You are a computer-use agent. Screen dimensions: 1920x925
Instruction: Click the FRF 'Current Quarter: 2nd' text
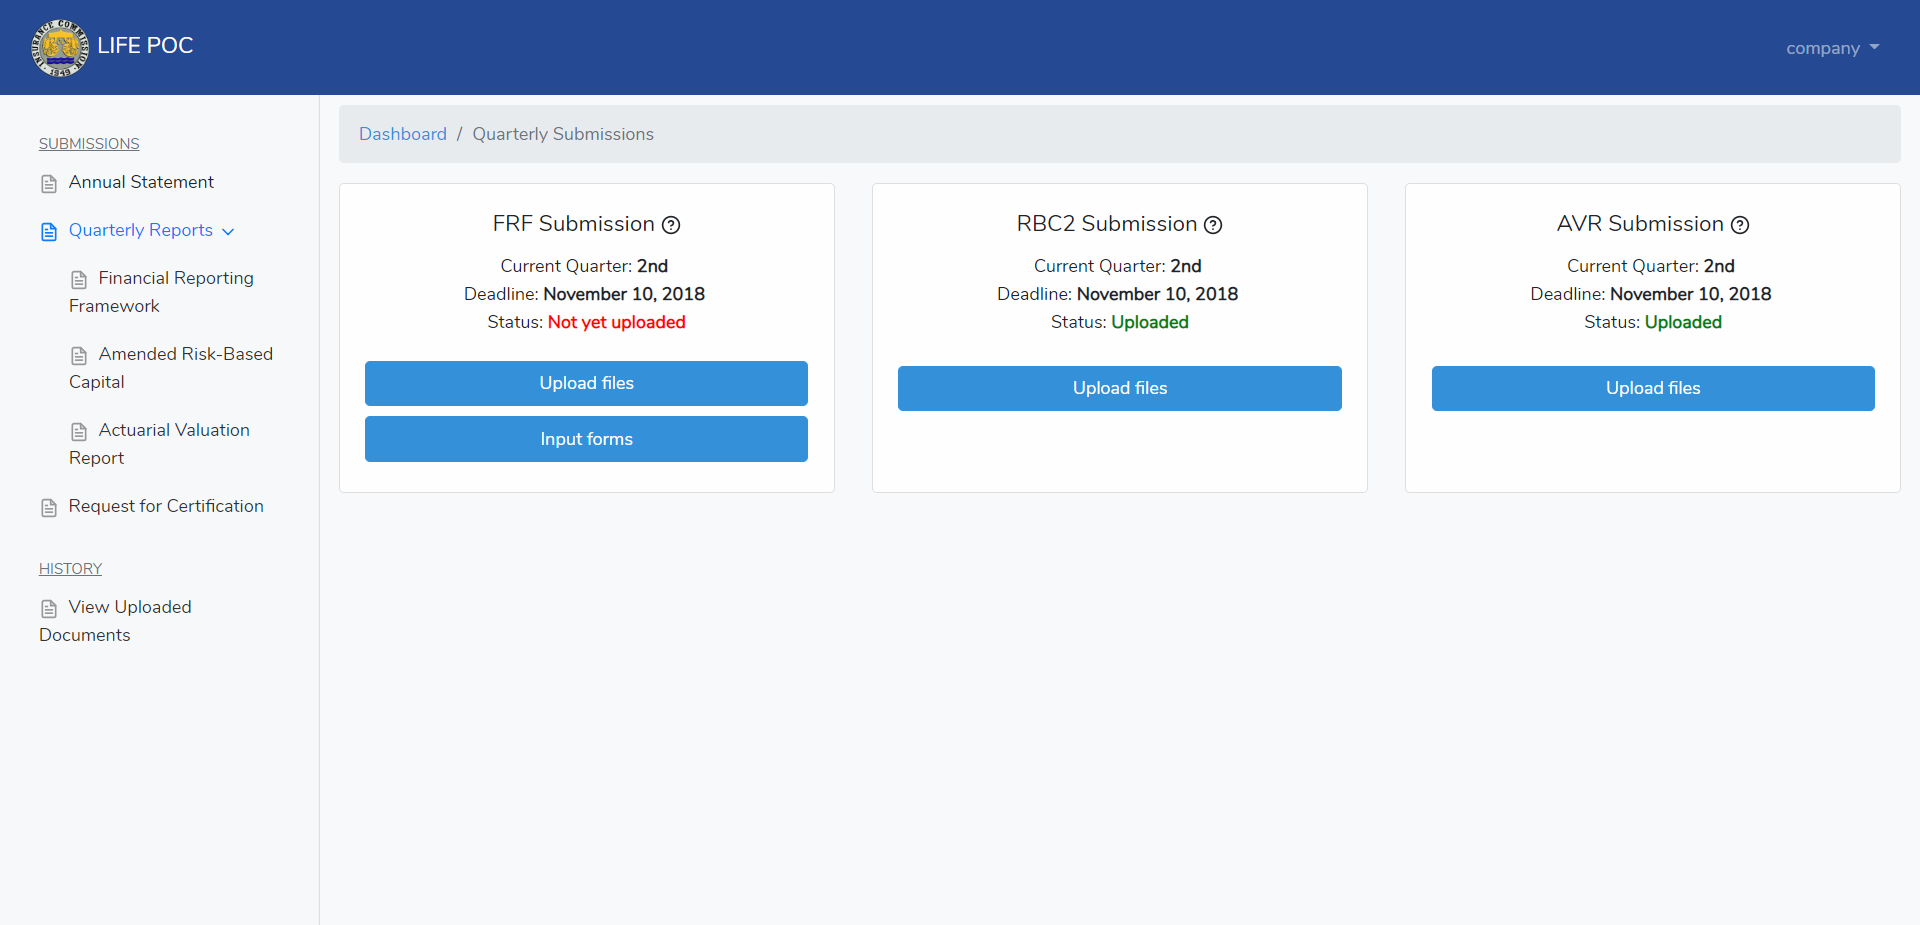tap(585, 266)
